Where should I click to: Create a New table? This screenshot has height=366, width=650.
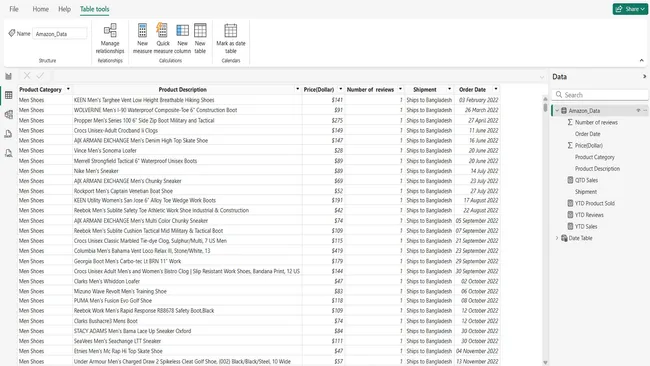point(200,38)
